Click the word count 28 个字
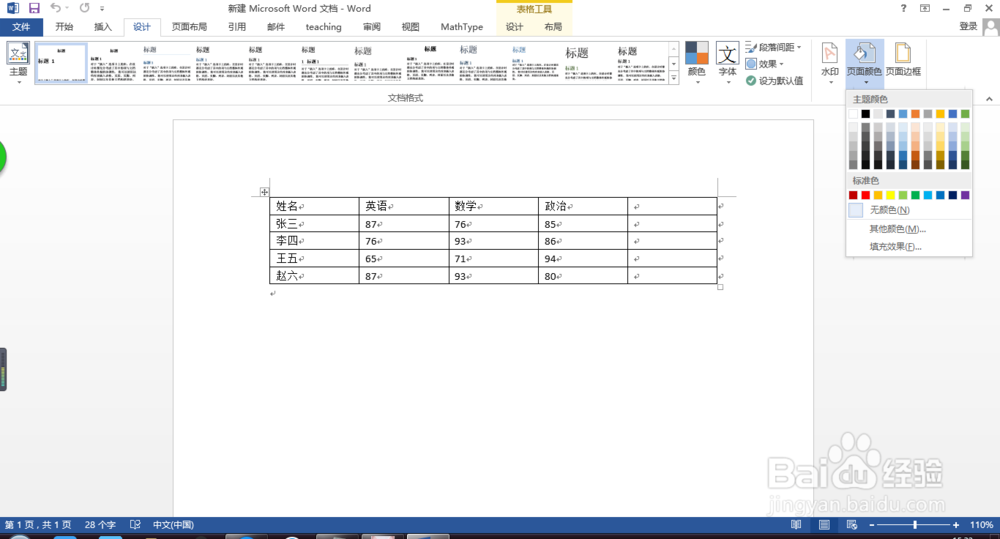 click(100, 525)
